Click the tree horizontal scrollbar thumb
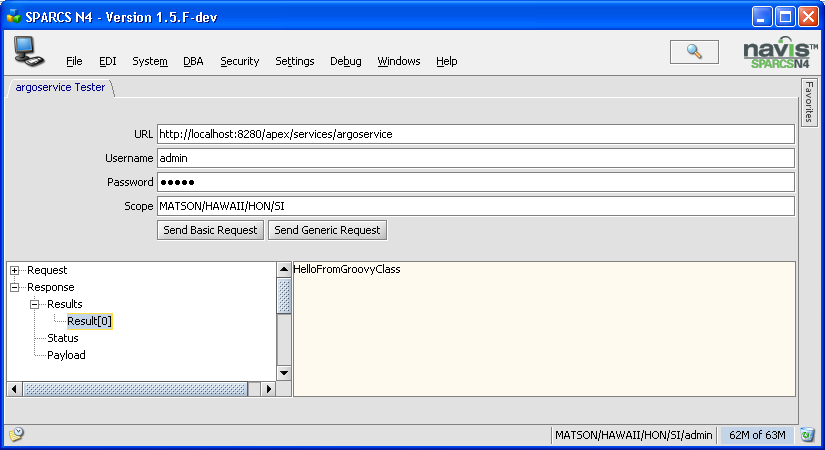This screenshot has width=825, height=450. tap(136, 389)
